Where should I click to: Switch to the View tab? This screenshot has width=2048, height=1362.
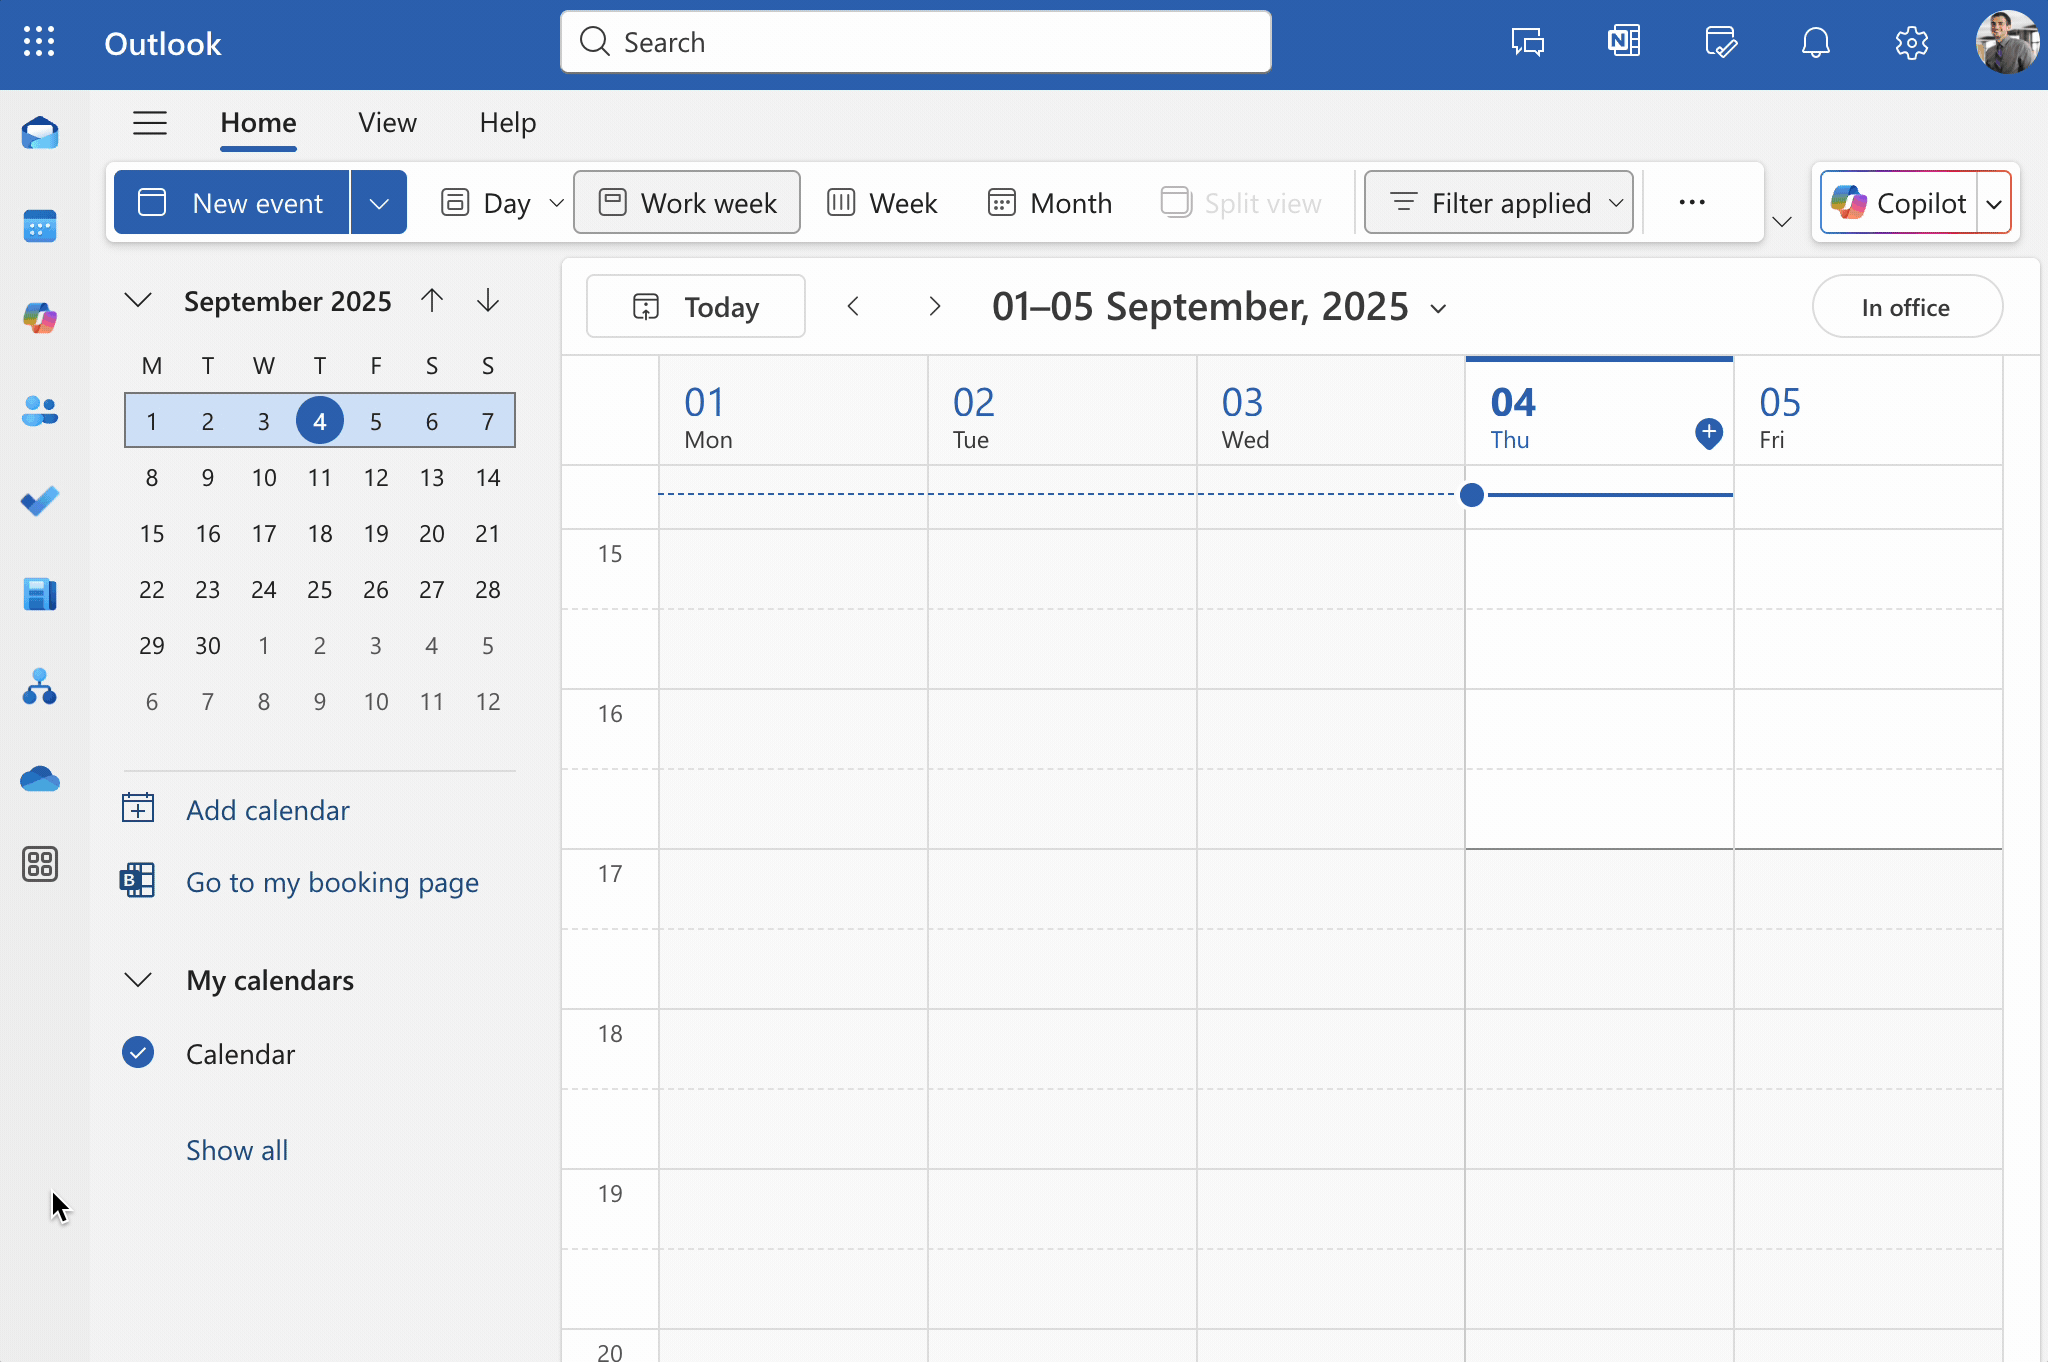(387, 123)
